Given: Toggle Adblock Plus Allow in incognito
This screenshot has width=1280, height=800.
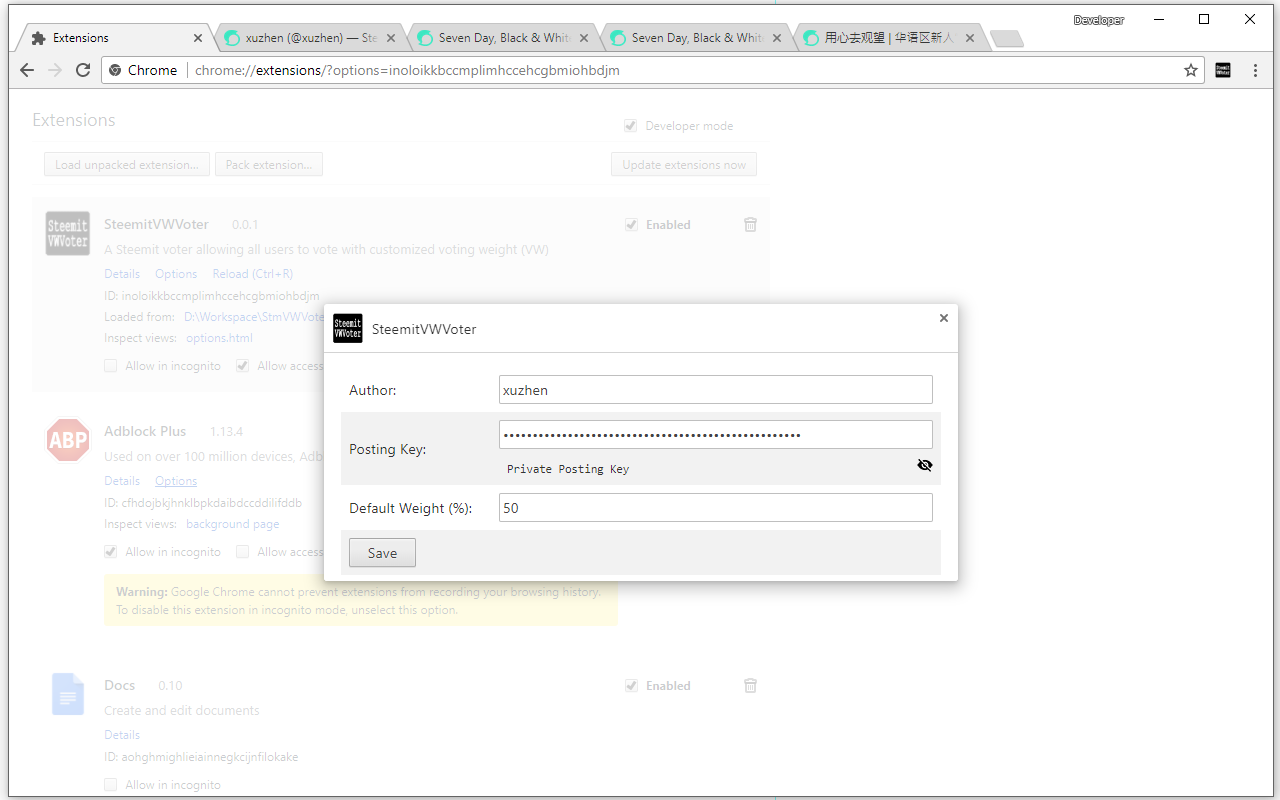Looking at the screenshot, I should 111,552.
